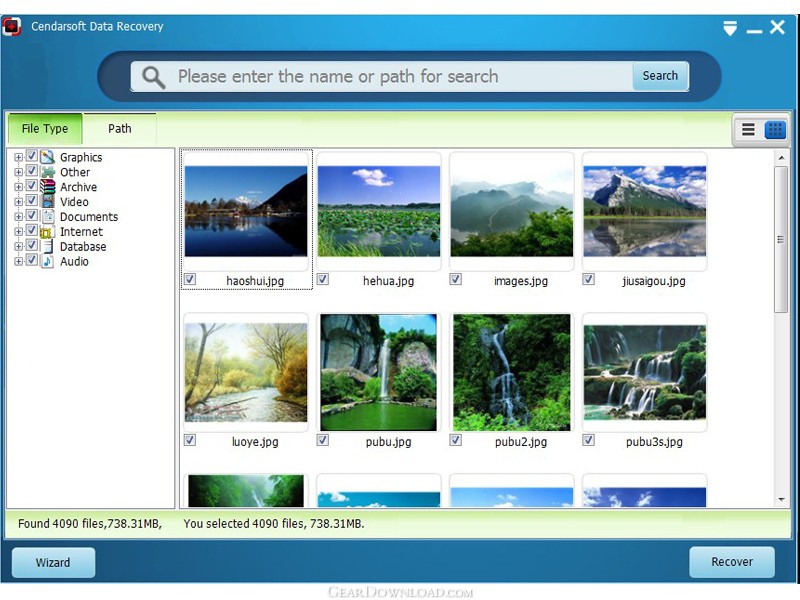Click the Recover button

coord(732,562)
